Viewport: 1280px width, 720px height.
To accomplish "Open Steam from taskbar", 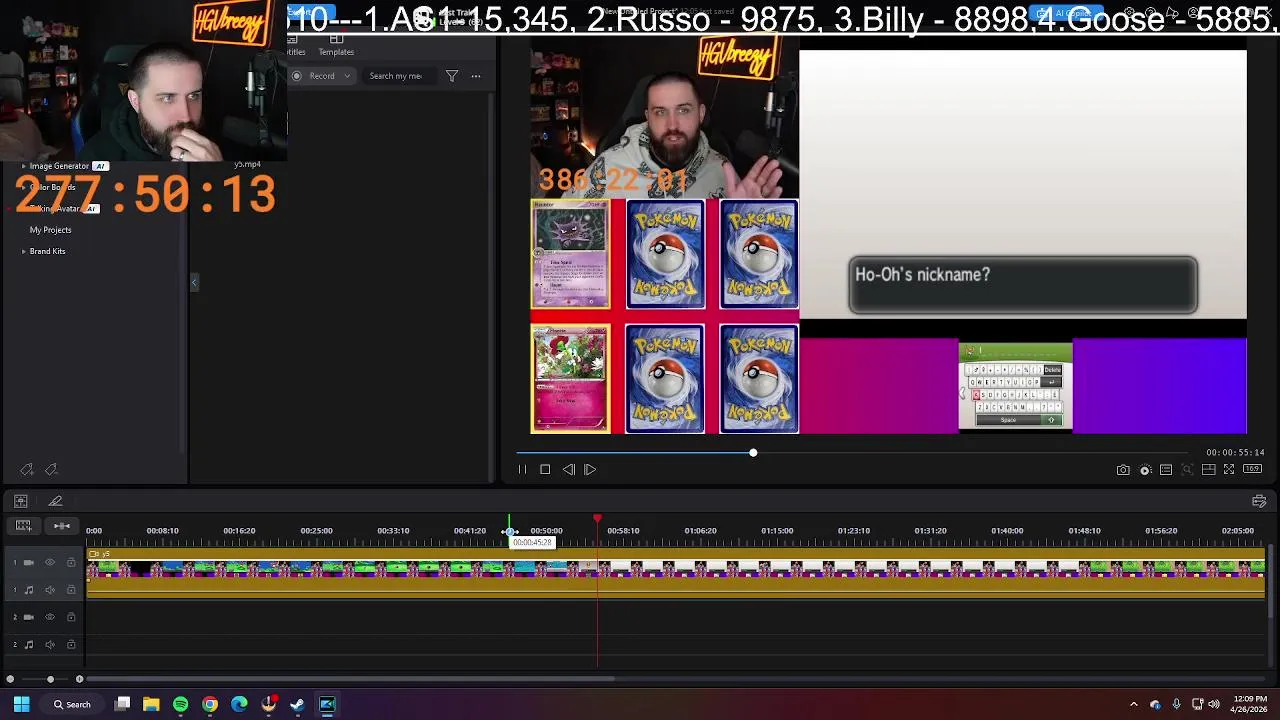I will coord(297,704).
